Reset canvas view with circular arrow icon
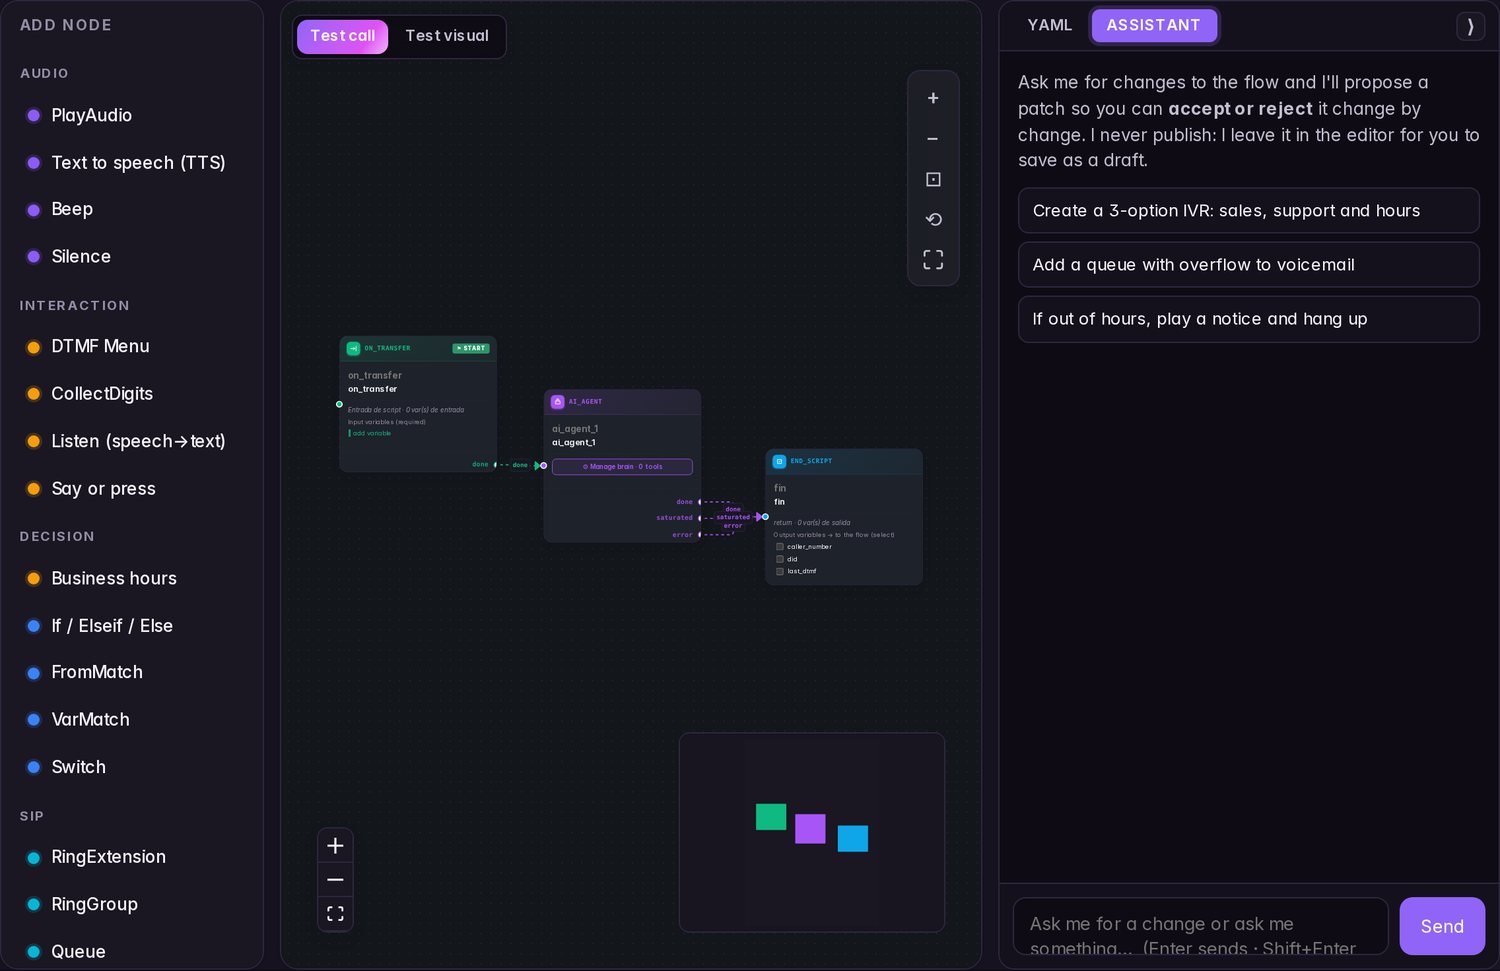 933,219
